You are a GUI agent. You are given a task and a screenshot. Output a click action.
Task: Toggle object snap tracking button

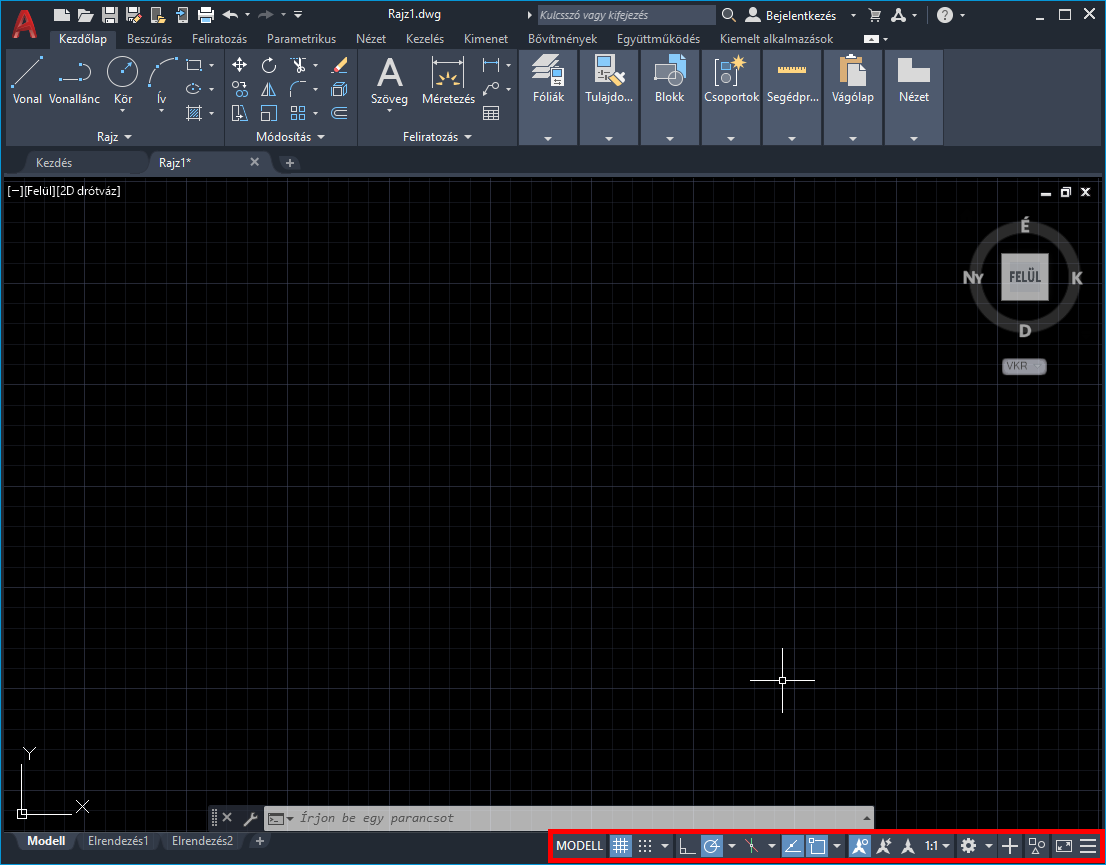[x=792, y=845]
